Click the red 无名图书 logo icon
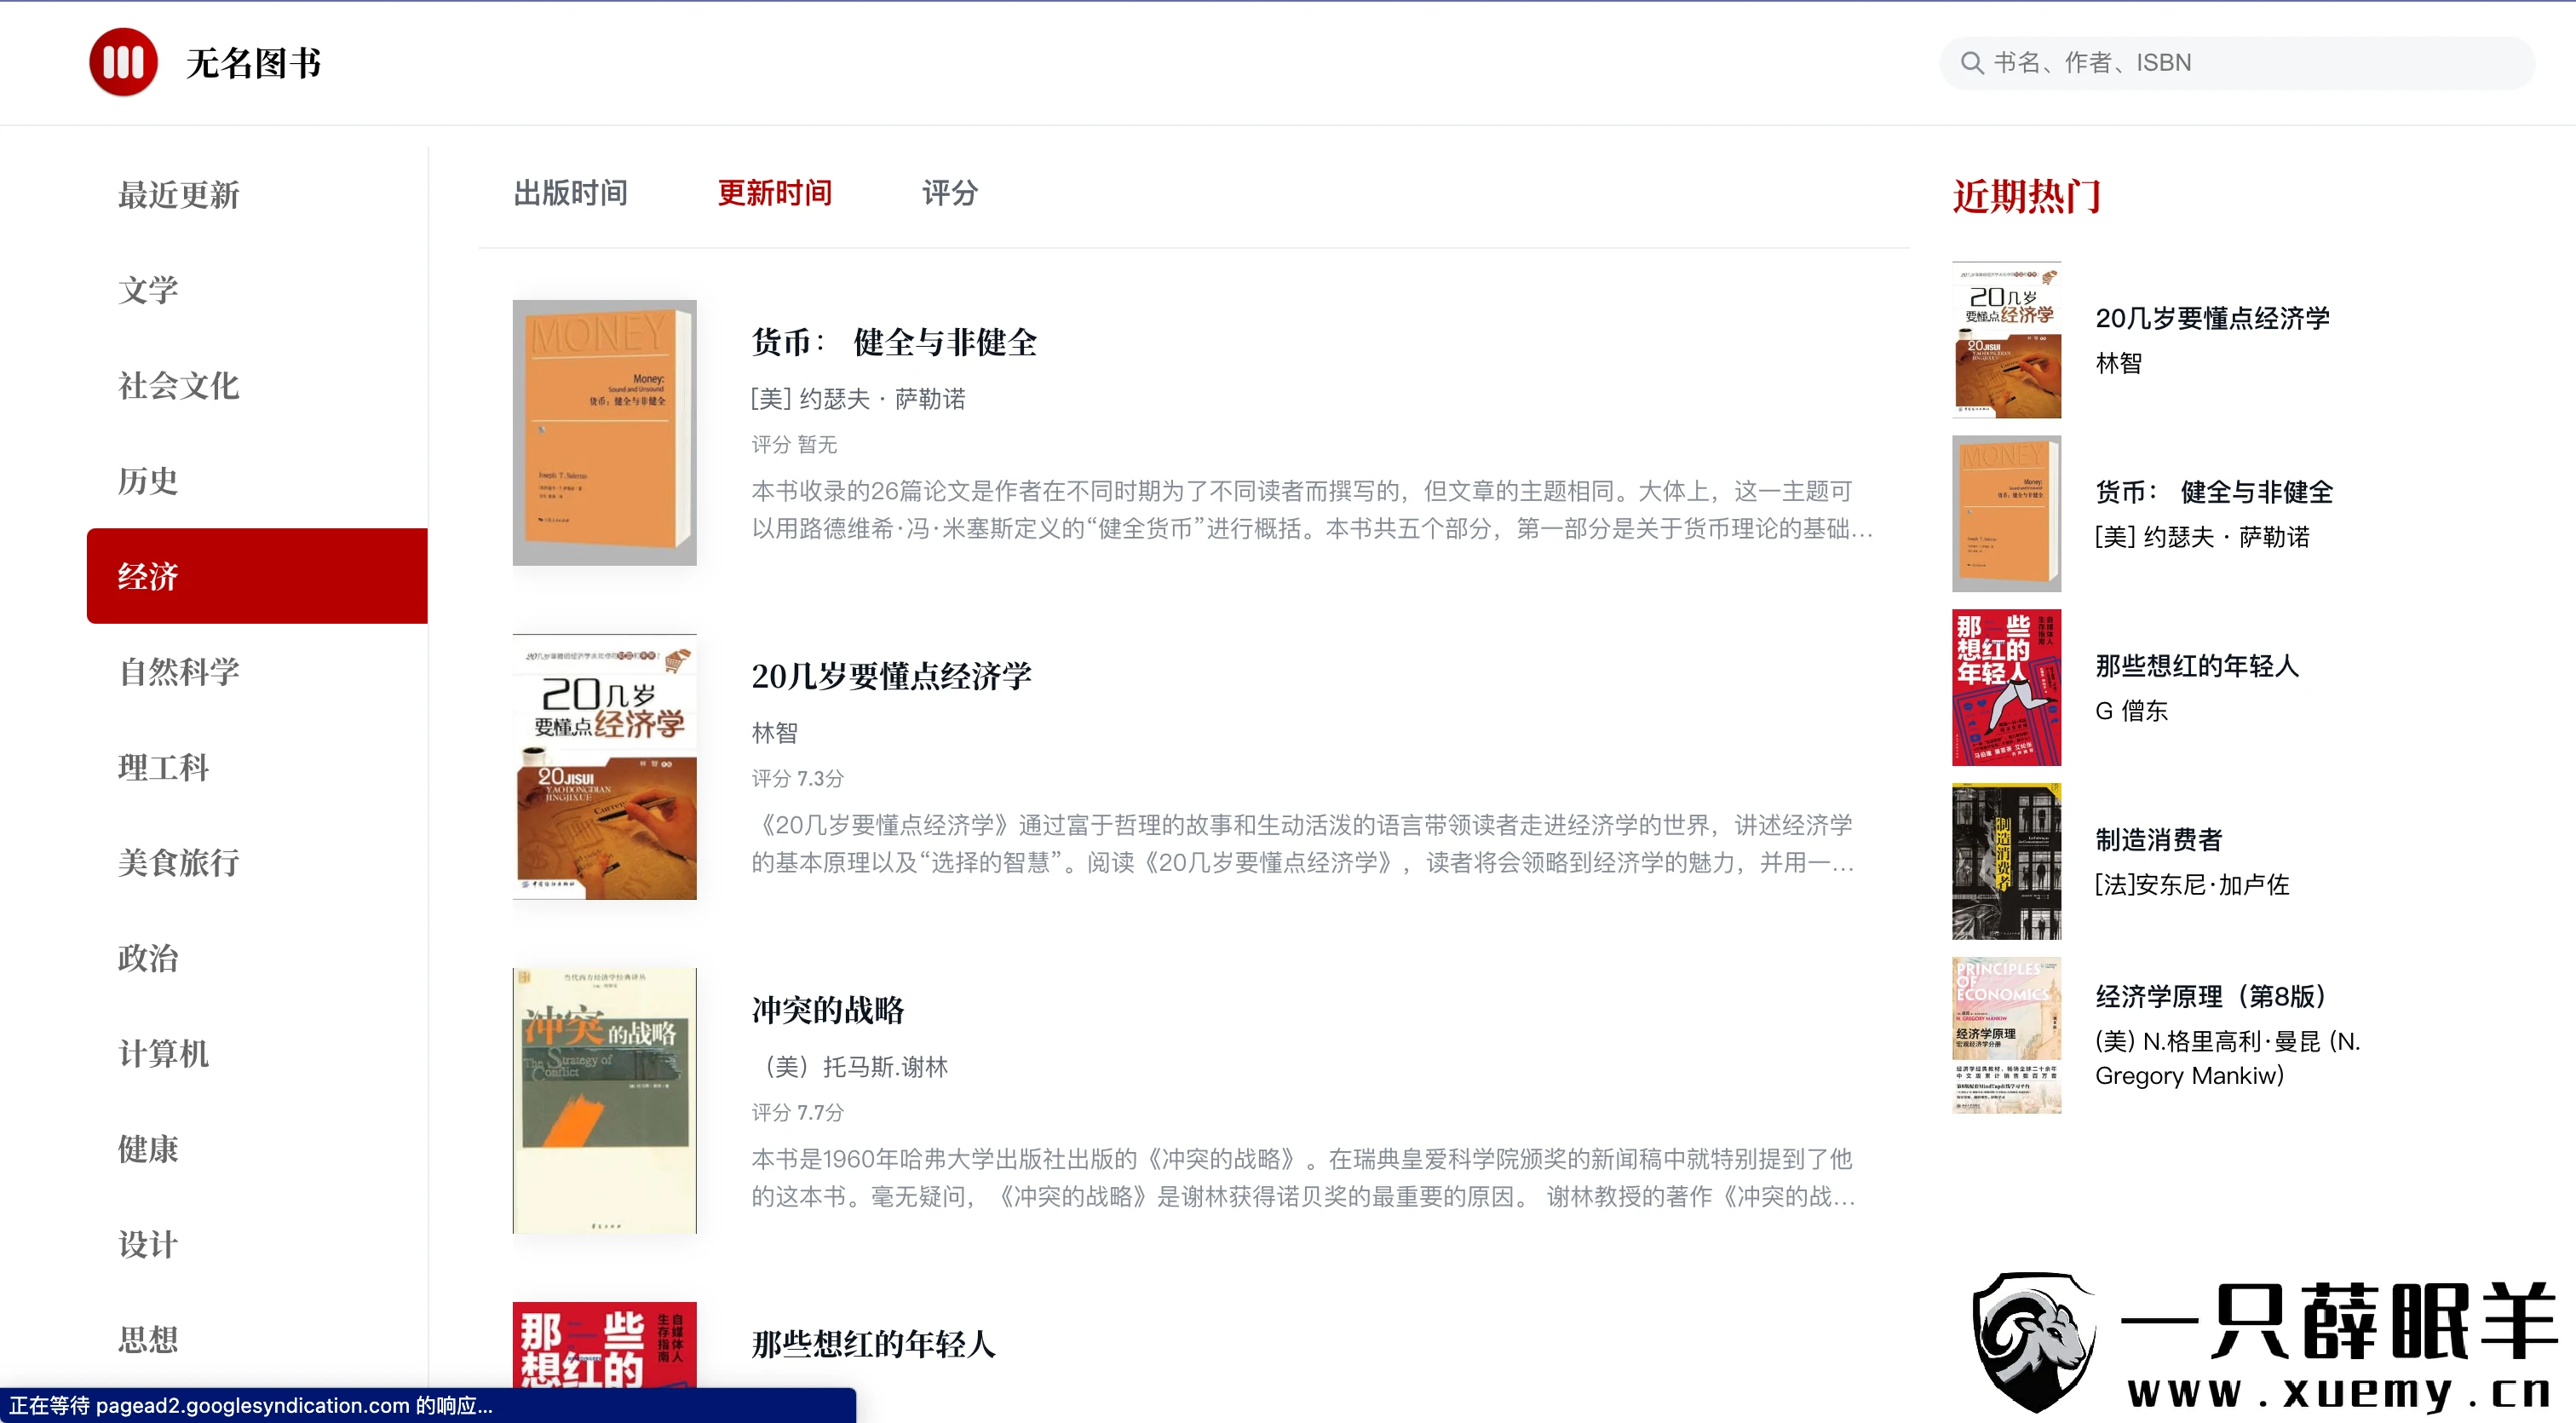The height and width of the screenshot is (1423, 2576). click(x=123, y=62)
